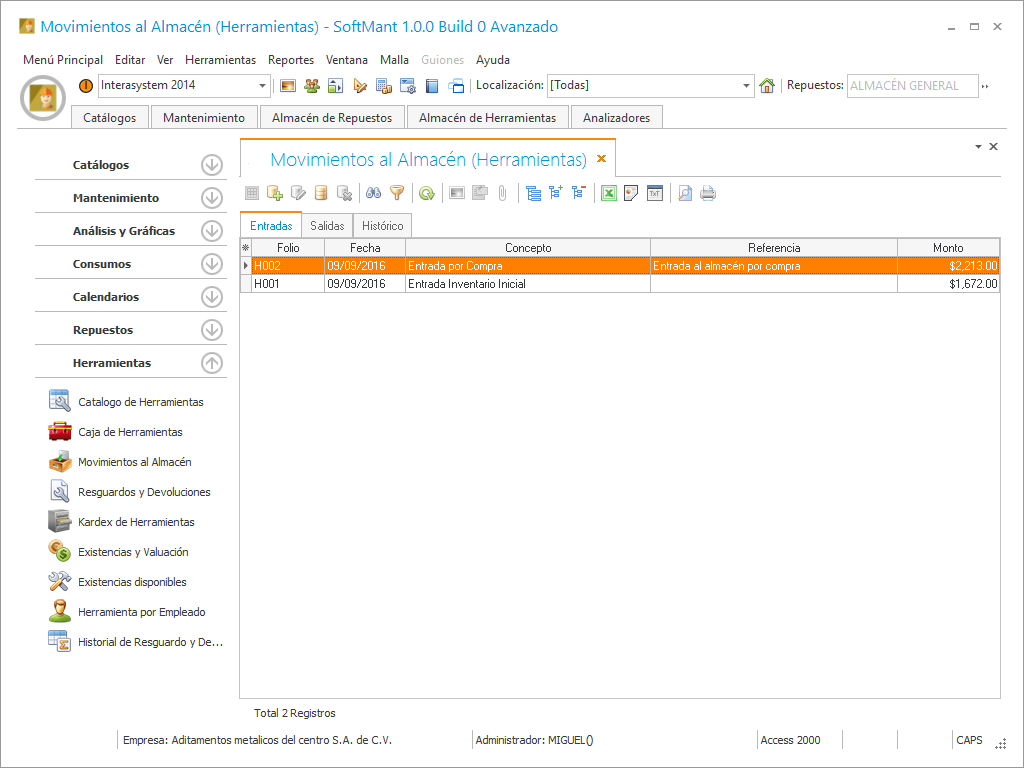
Task: Click the TXT export icon
Action: point(655,193)
